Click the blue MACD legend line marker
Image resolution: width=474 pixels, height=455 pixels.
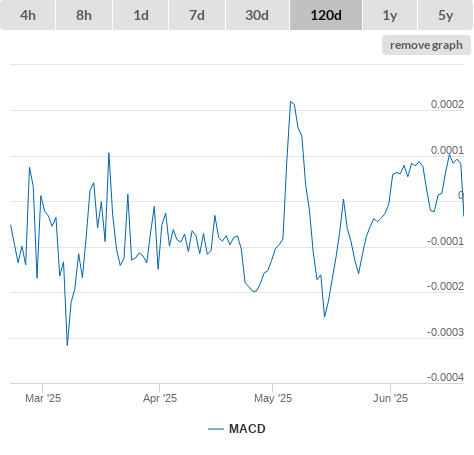(x=216, y=429)
